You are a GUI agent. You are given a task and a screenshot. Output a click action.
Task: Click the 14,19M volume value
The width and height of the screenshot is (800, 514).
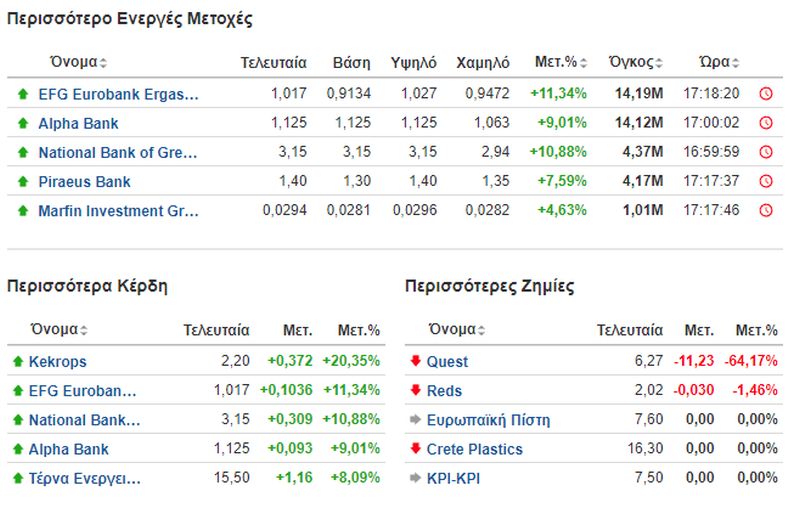click(639, 93)
